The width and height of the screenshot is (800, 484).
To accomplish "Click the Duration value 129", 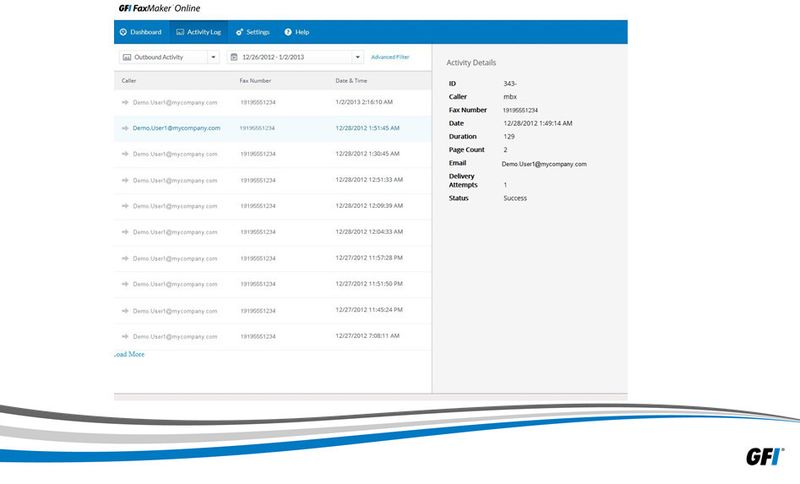I will 509,137.
